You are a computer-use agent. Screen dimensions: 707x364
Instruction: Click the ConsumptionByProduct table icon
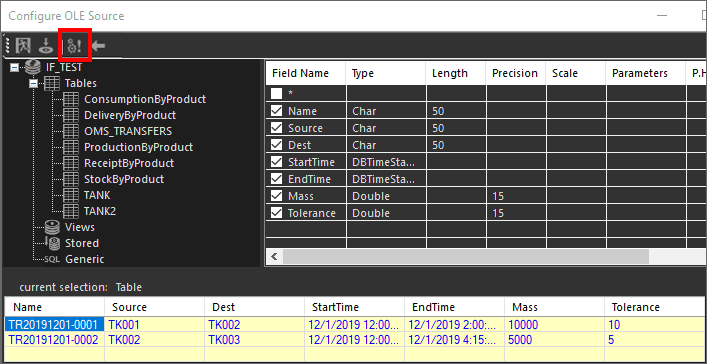coord(71,99)
